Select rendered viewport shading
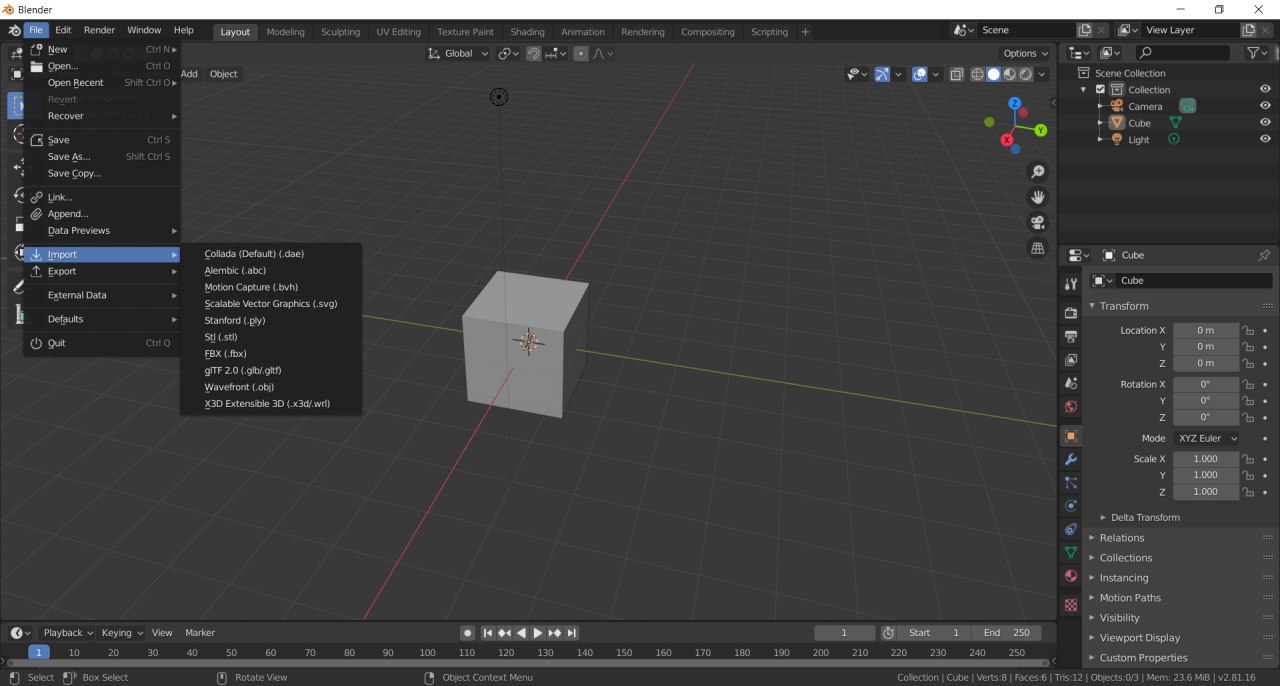The image size is (1280, 686). (1026, 74)
